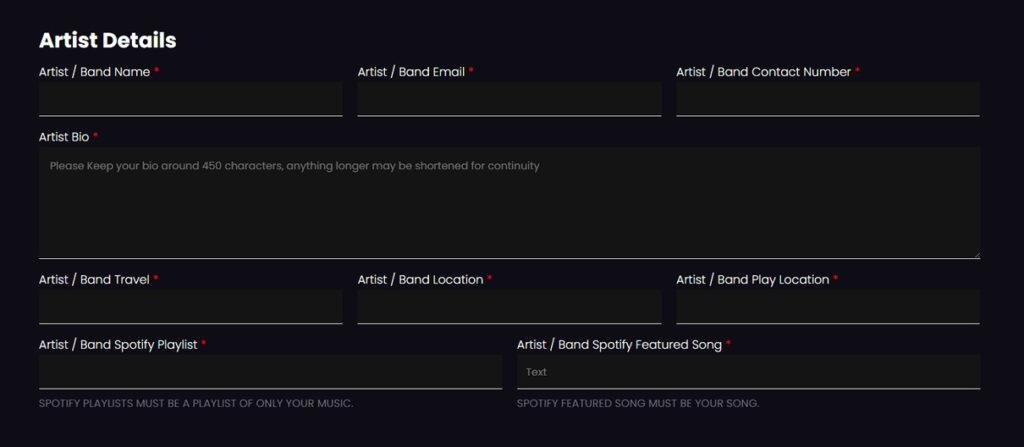Focus the Artist / Band Travel input field

(190, 307)
